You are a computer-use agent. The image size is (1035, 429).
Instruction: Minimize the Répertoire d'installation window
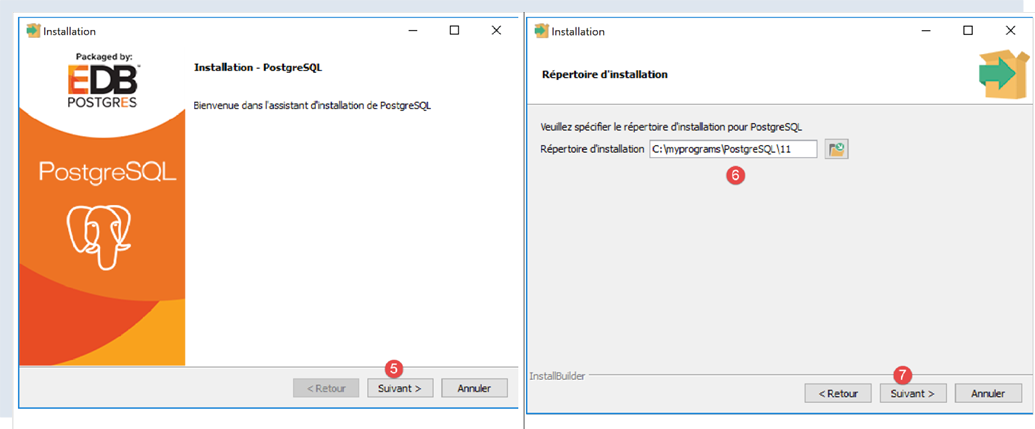click(x=926, y=31)
